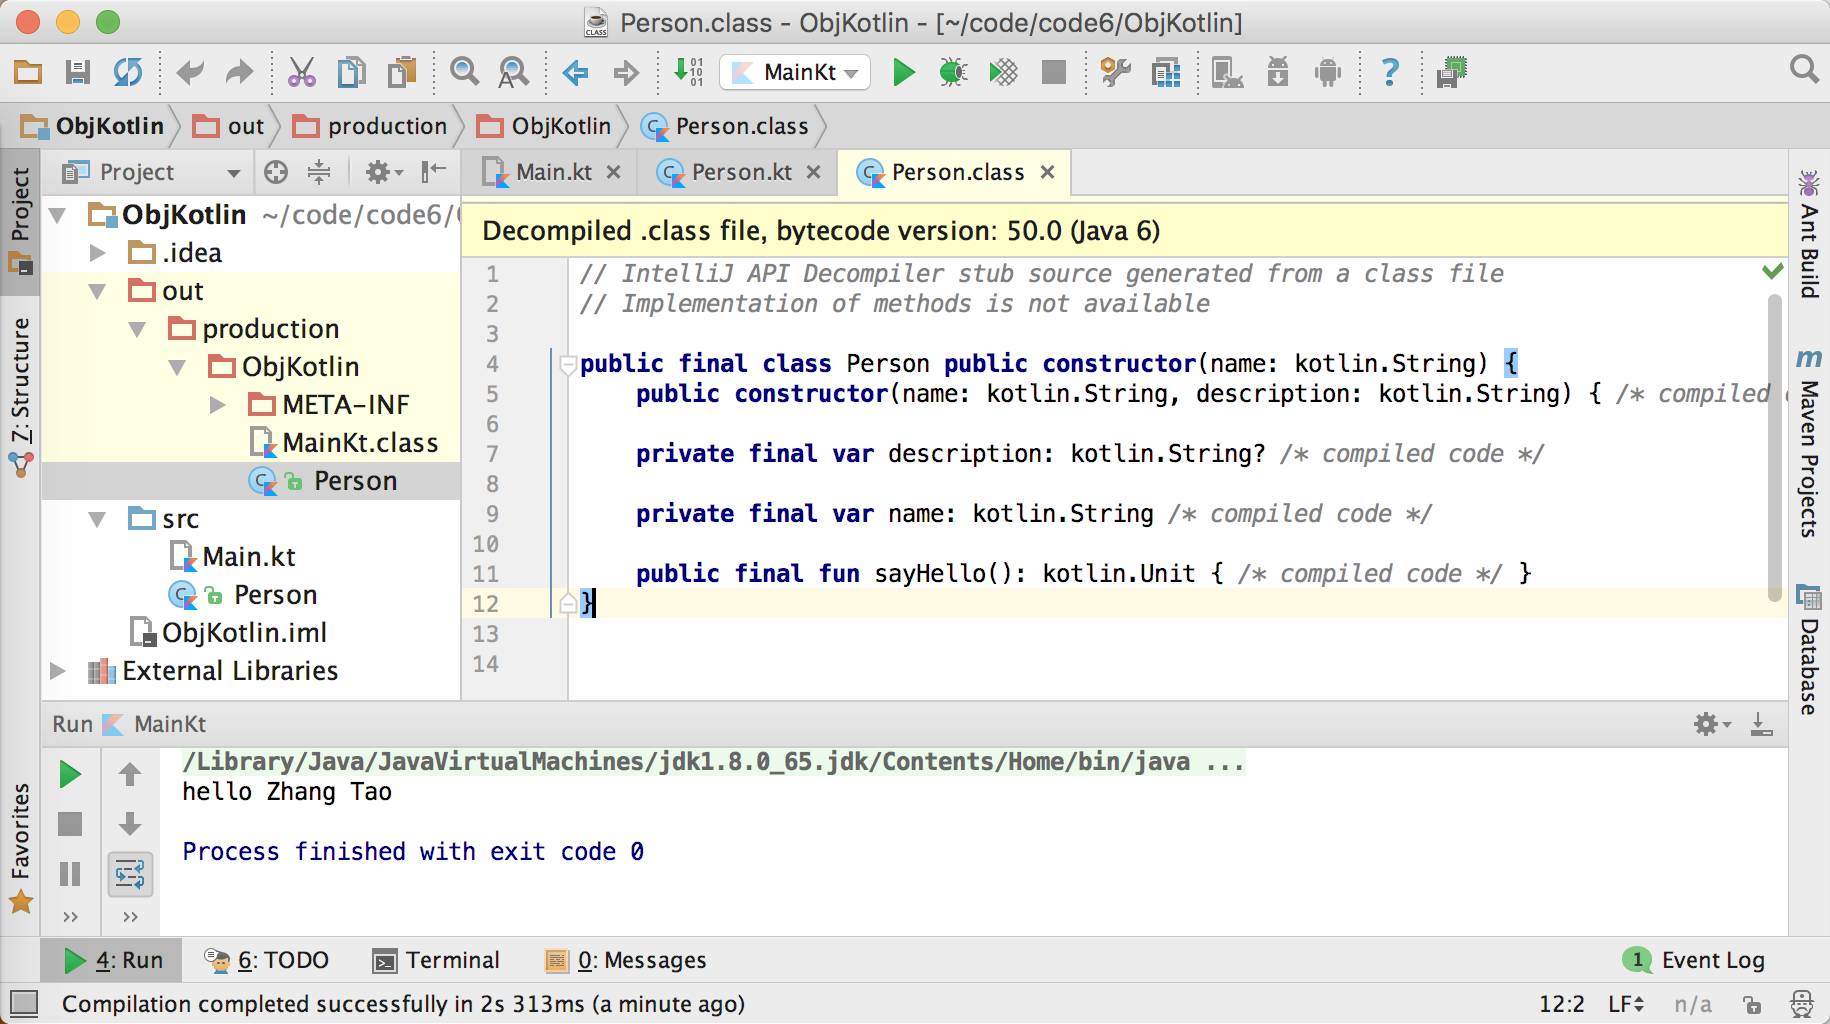Click the Copy toolbar icon

pyautogui.click(x=352, y=72)
